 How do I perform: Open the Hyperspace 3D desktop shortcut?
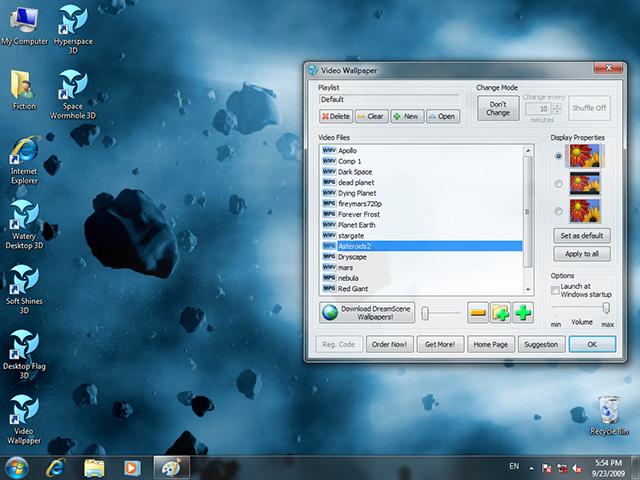73,29
